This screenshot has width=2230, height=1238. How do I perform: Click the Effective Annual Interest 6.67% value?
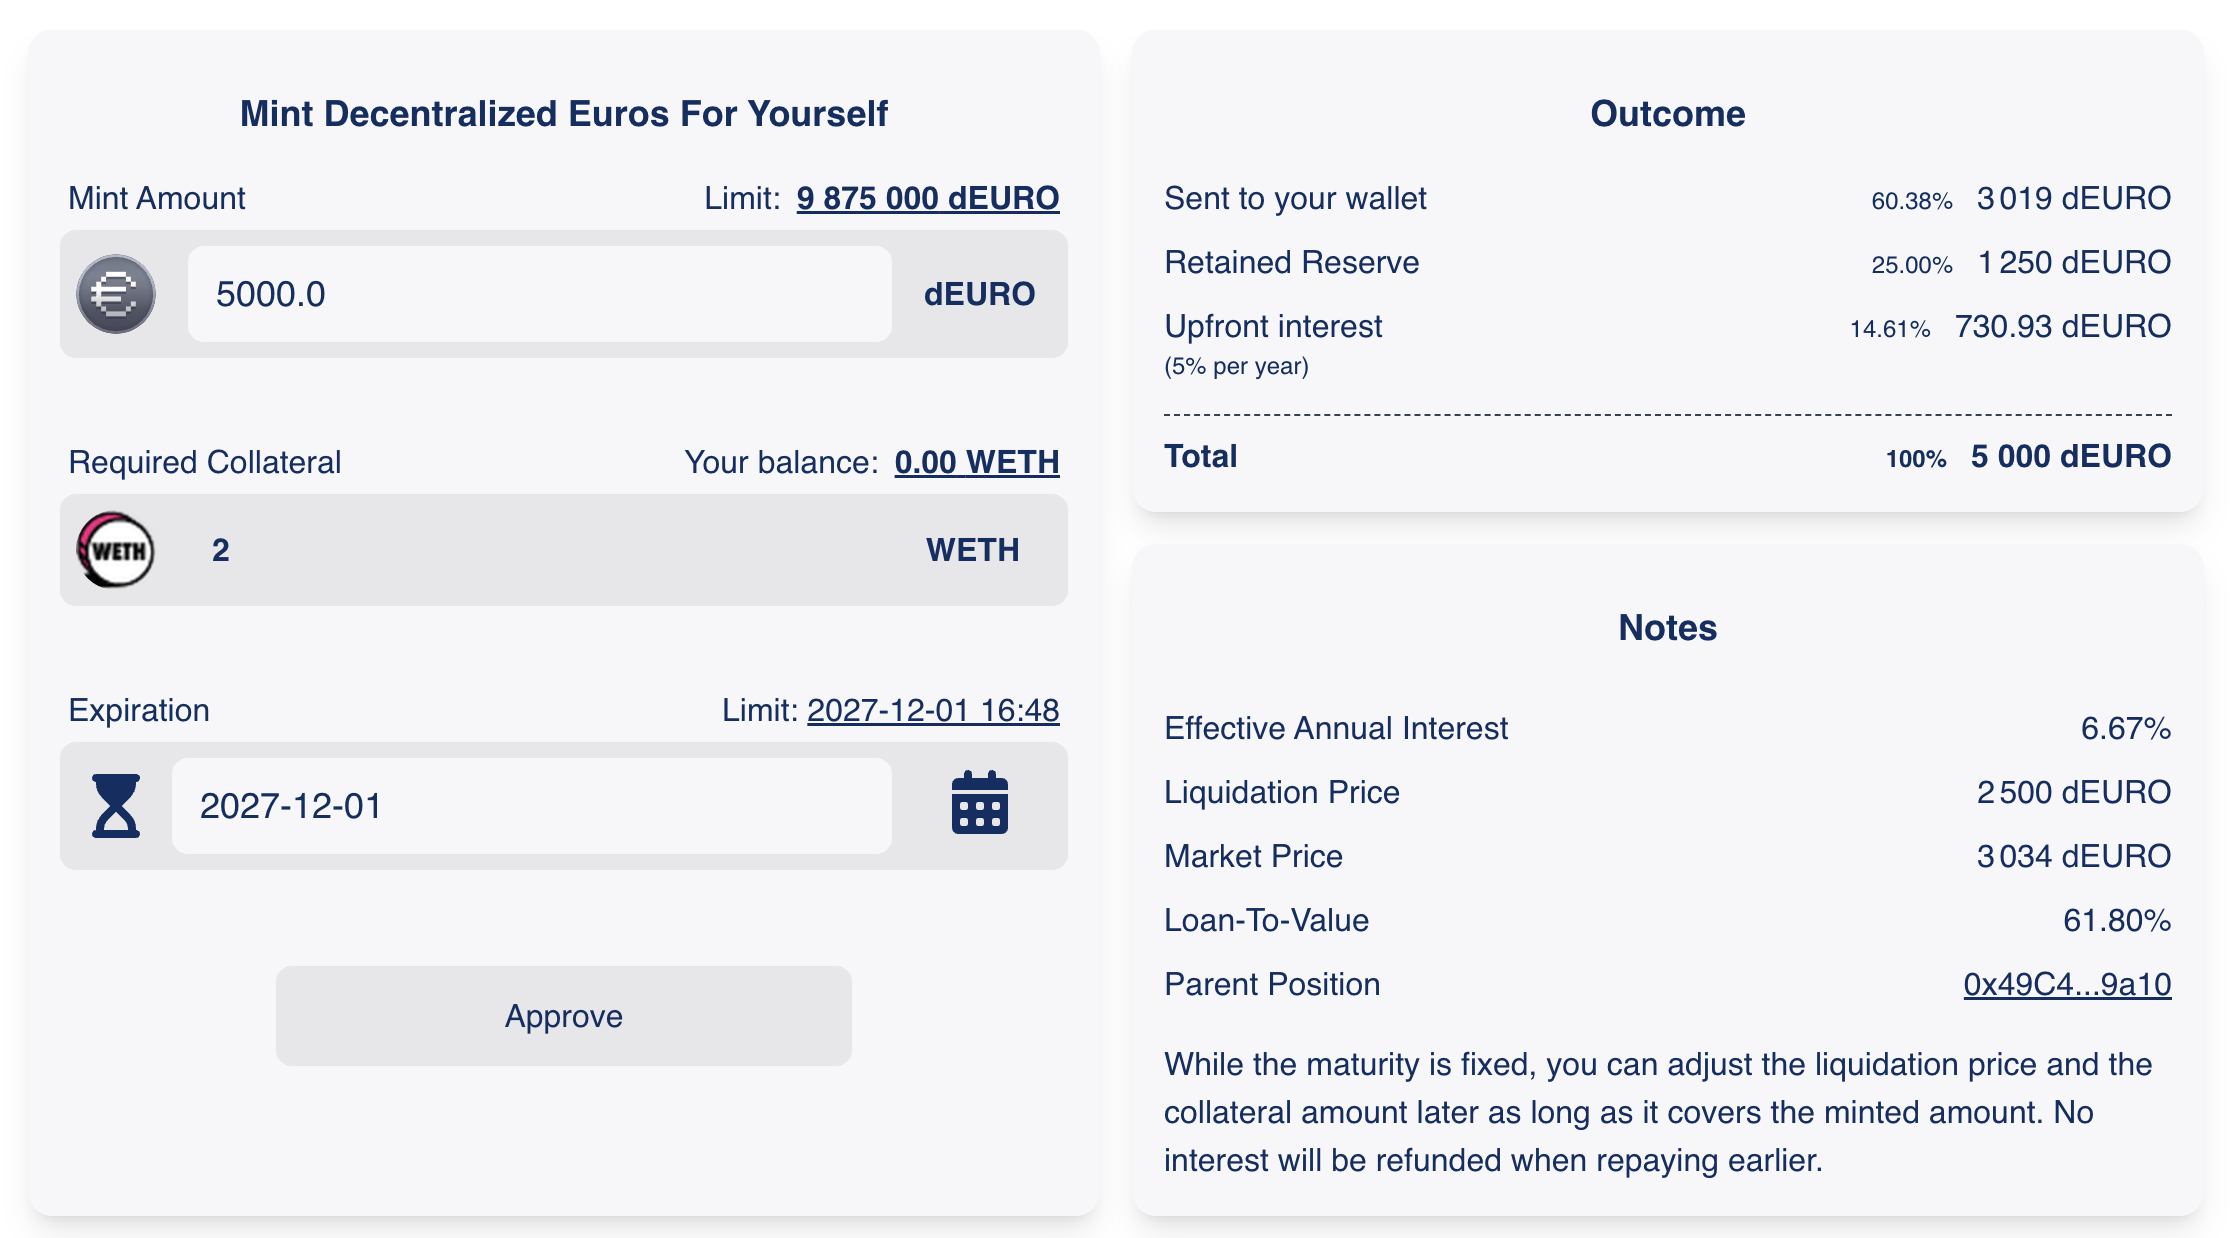[2125, 728]
